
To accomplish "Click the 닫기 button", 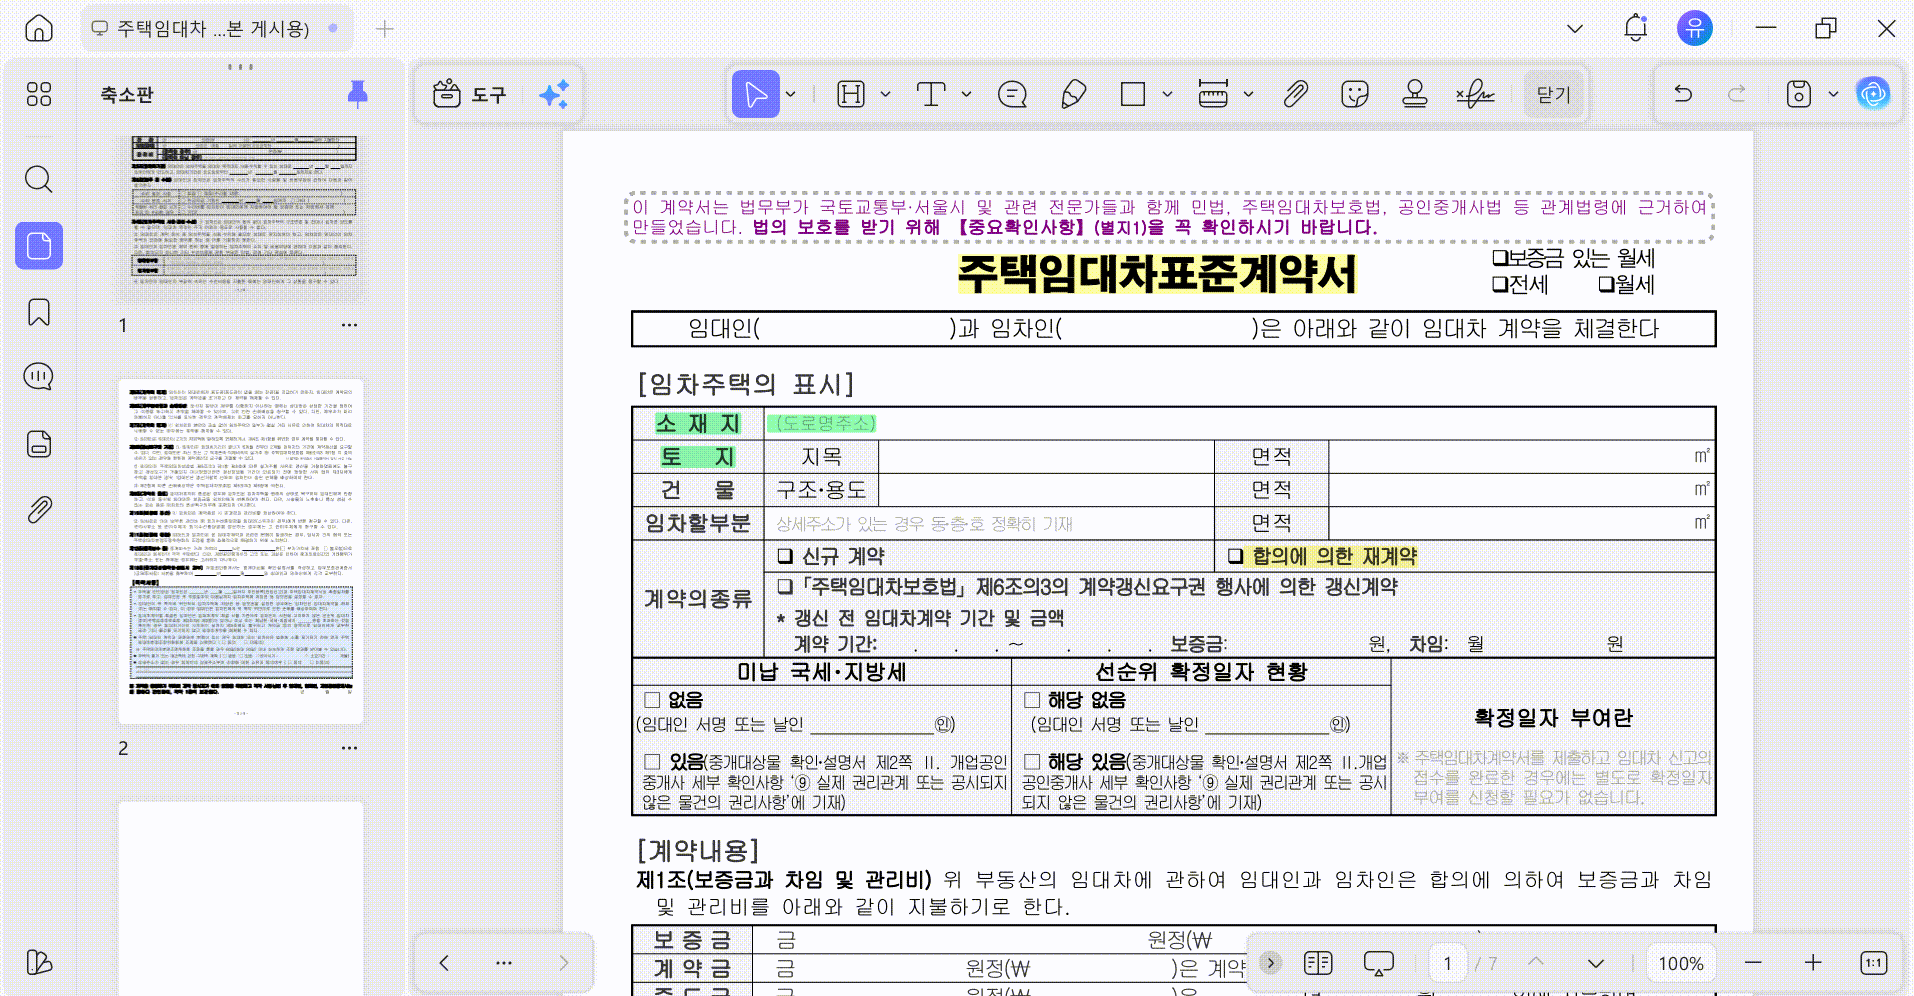I will 1554,94.
